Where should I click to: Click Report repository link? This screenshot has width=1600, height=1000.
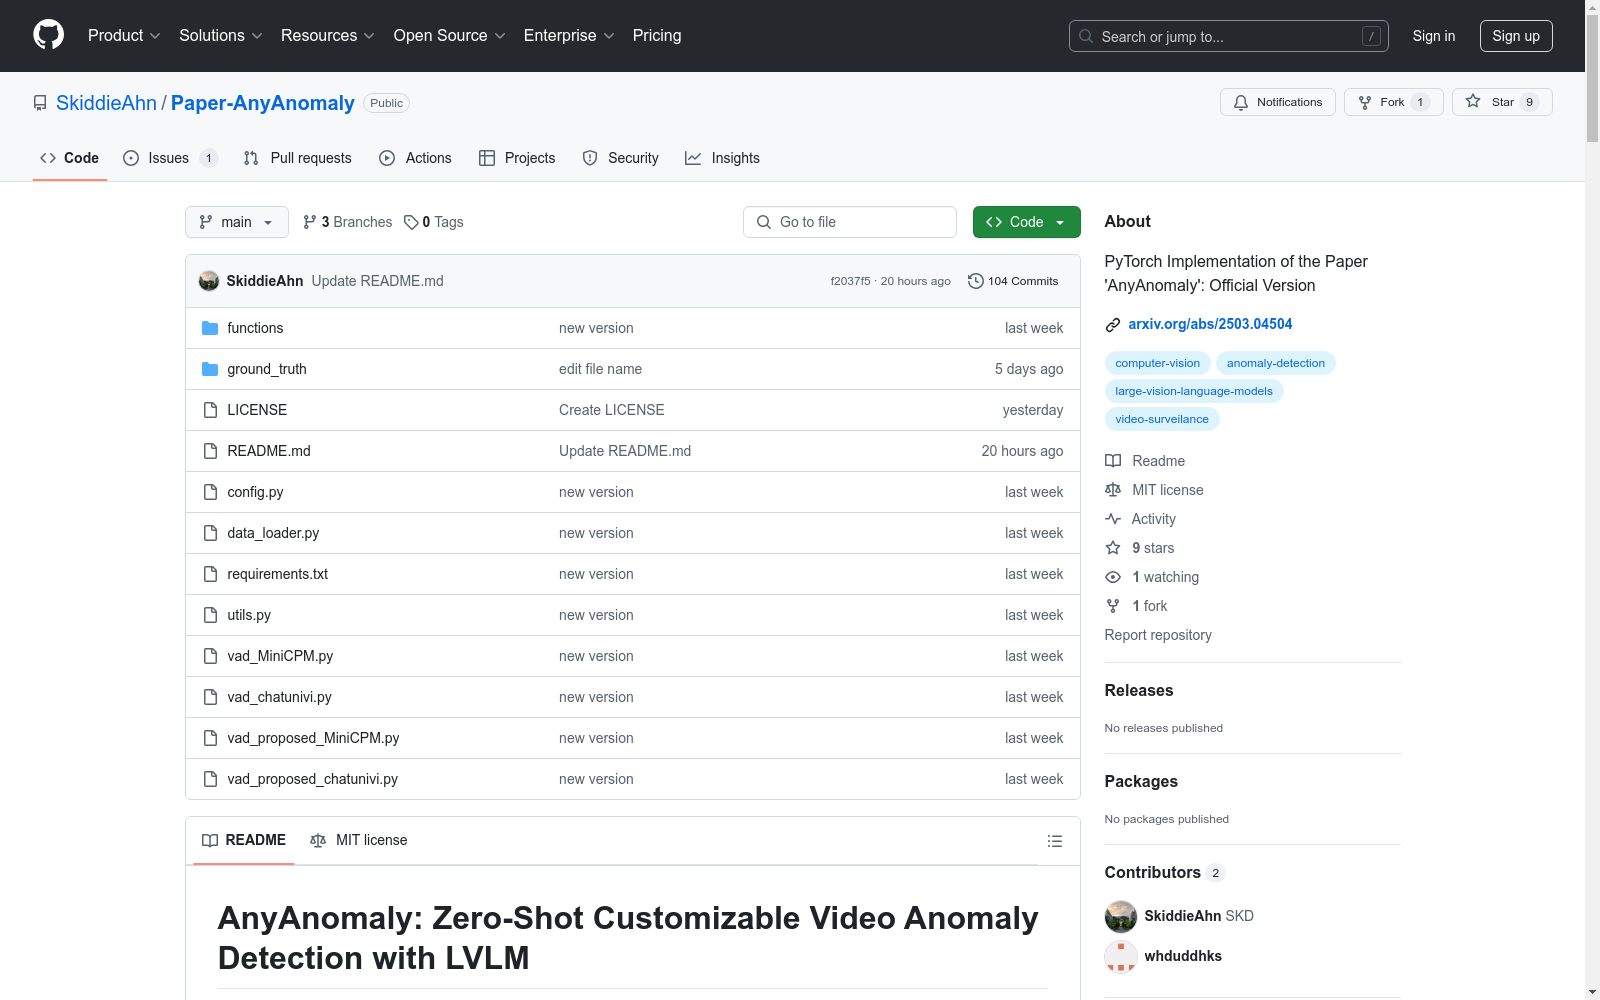point(1158,635)
